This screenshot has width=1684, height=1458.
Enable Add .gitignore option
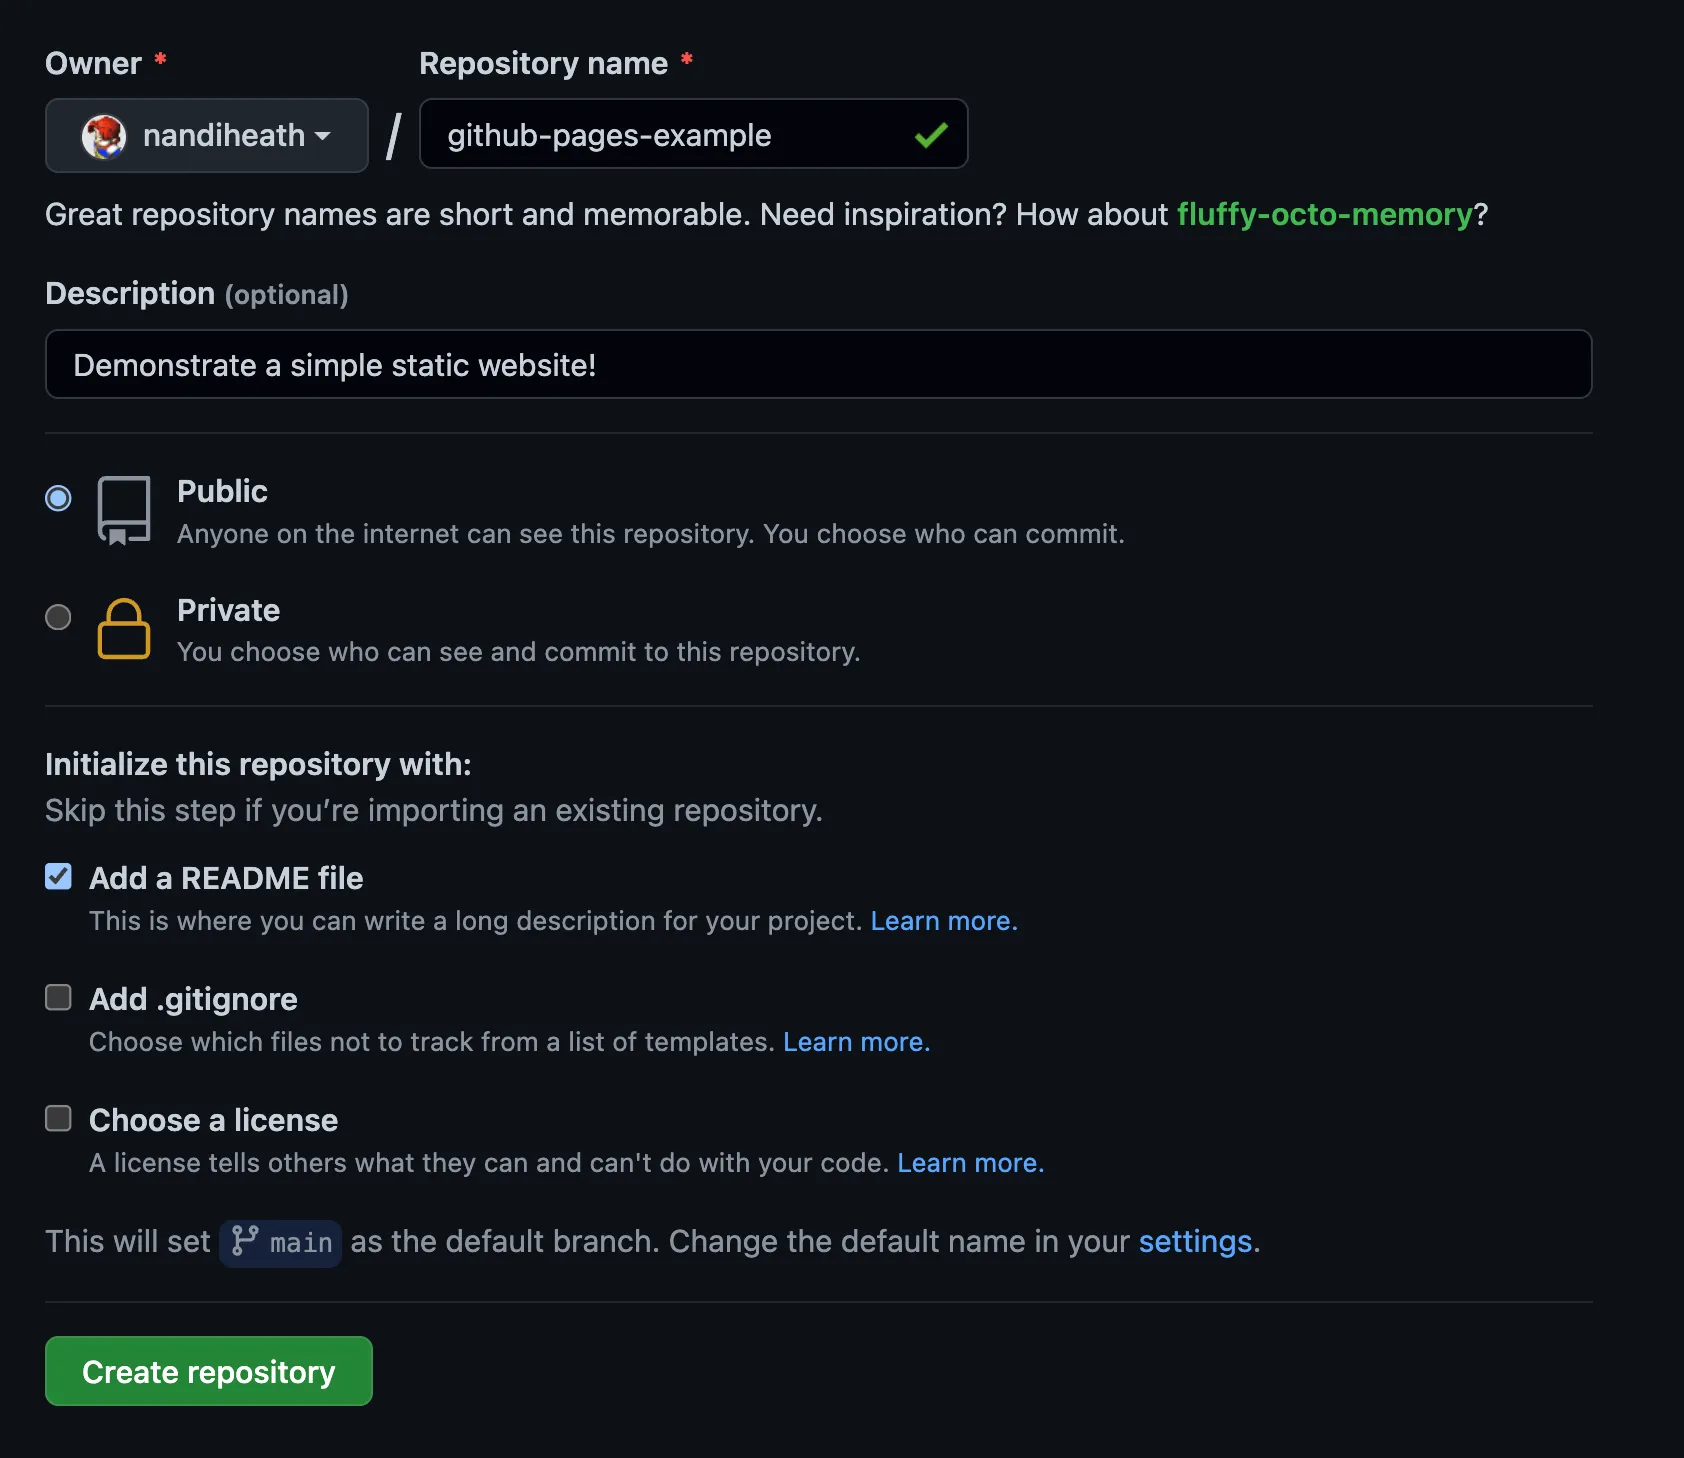pos(58,996)
